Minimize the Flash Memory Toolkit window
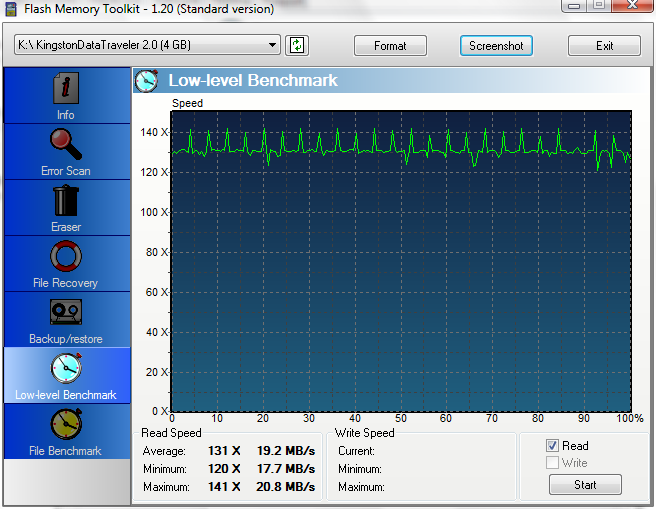The image size is (656, 509). coord(574,6)
